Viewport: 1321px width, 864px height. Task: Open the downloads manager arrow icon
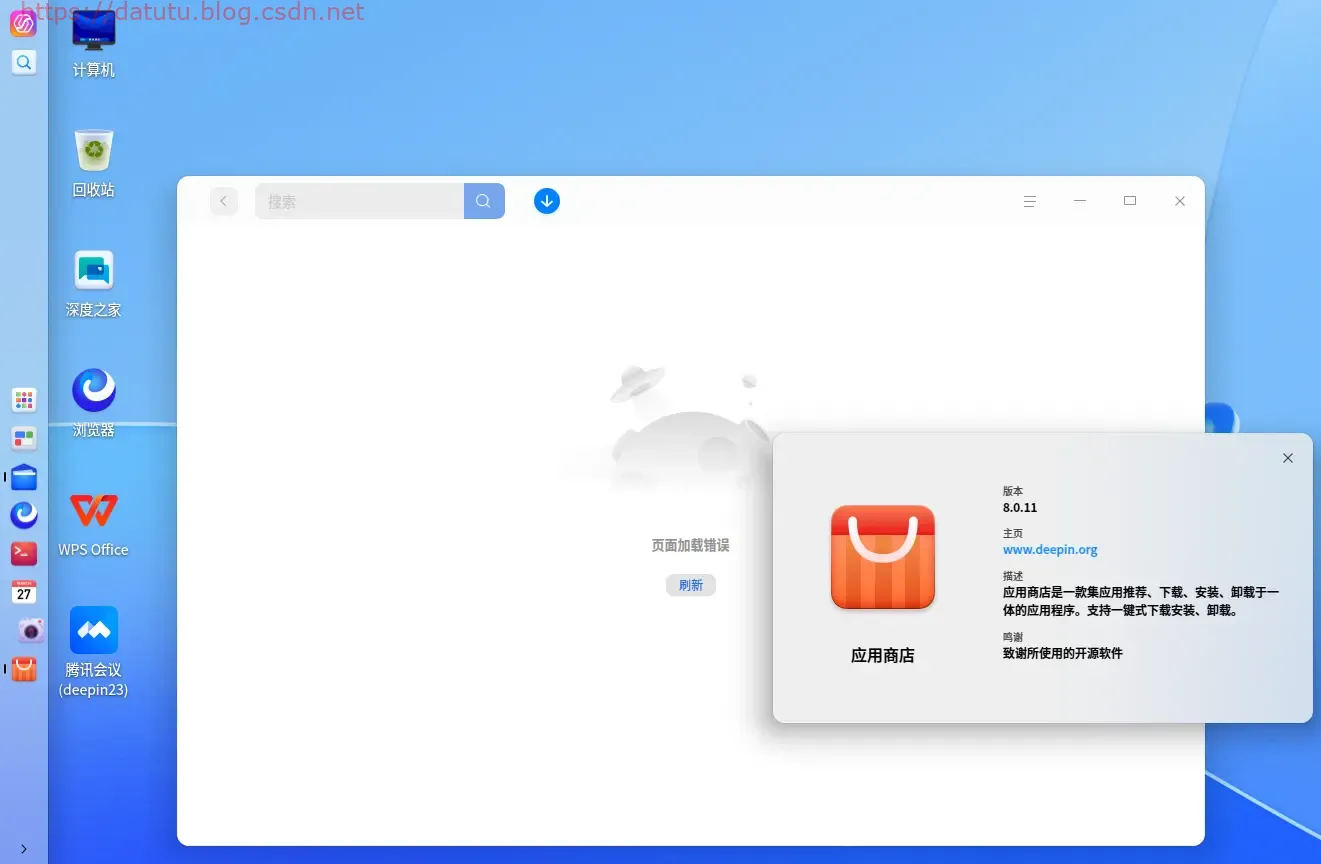click(546, 201)
